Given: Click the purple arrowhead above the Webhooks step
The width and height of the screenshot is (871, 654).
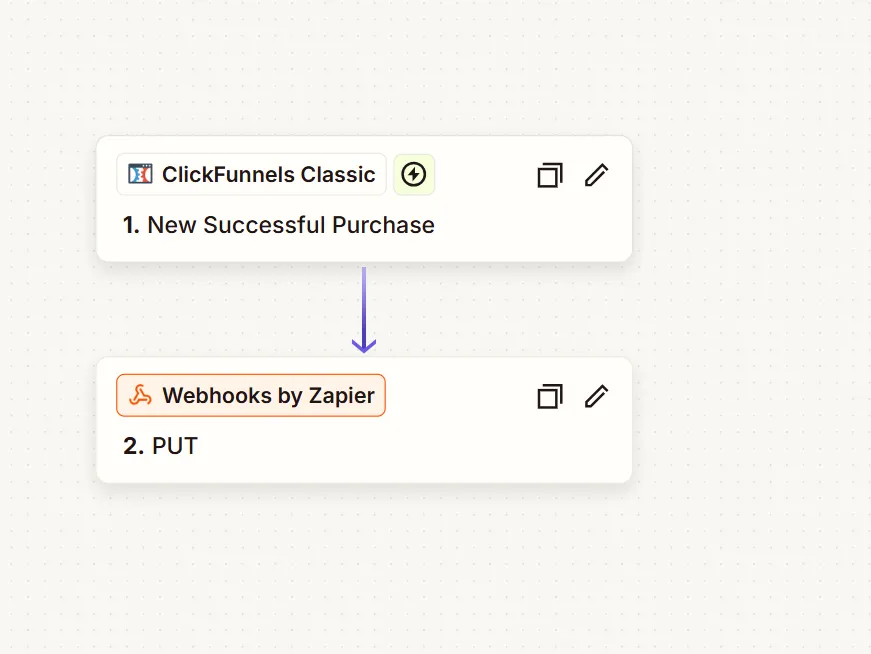Looking at the screenshot, I should [364, 345].
